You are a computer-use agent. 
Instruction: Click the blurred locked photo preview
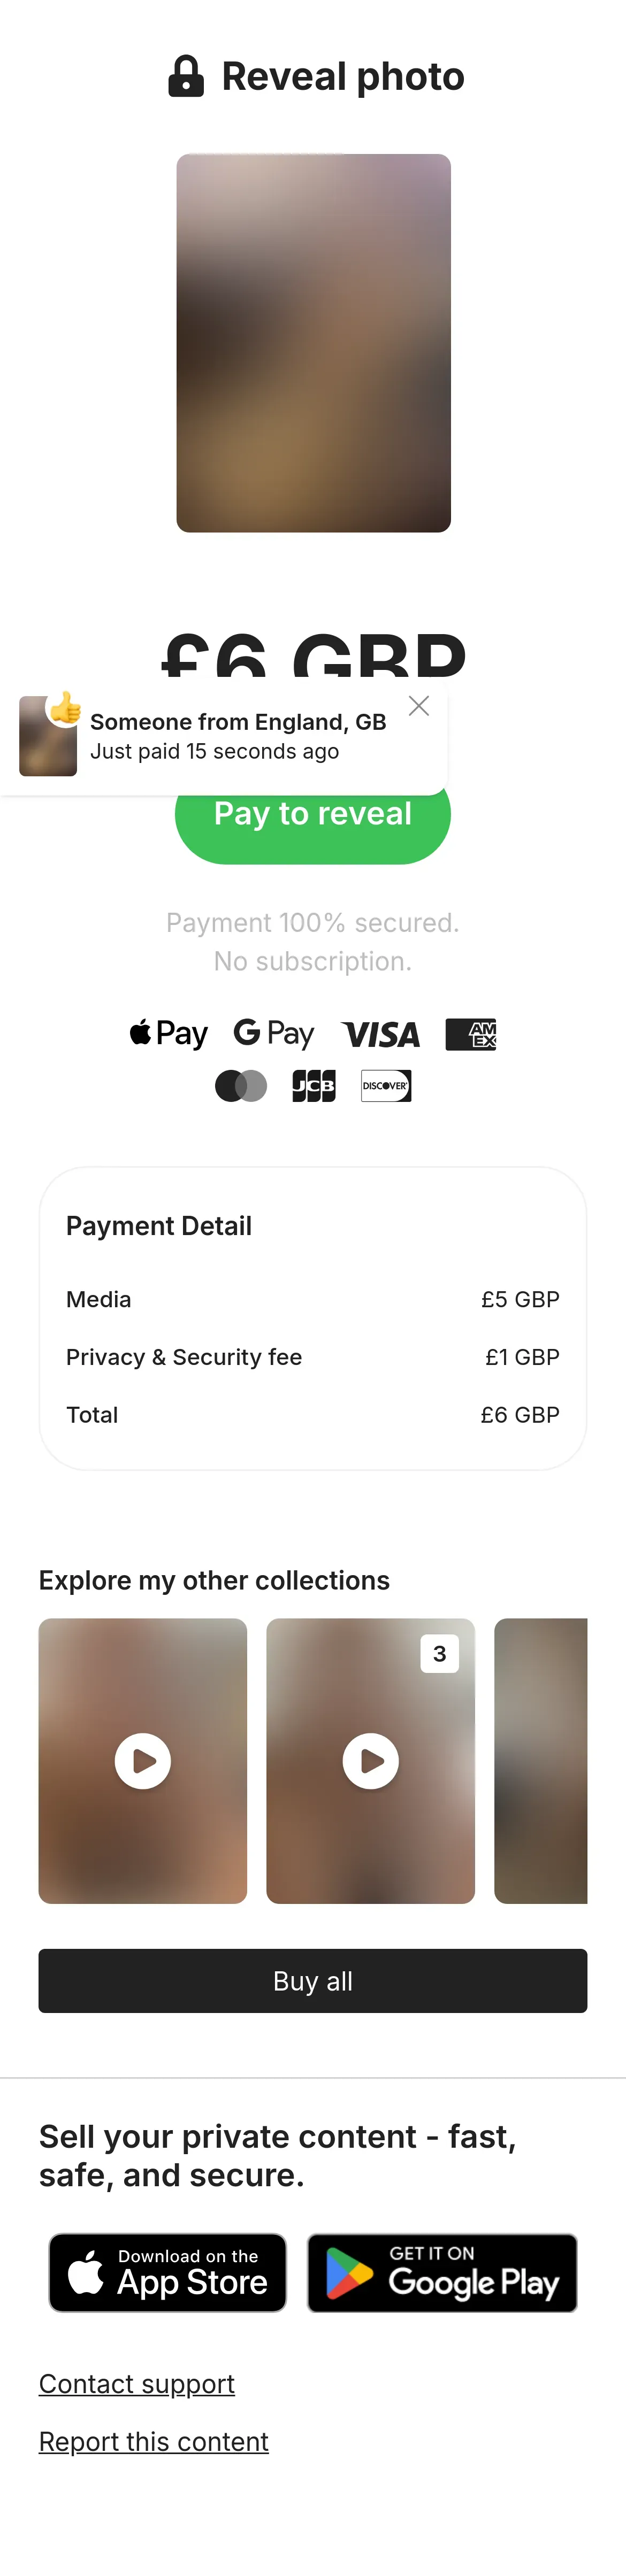(313, 343)
